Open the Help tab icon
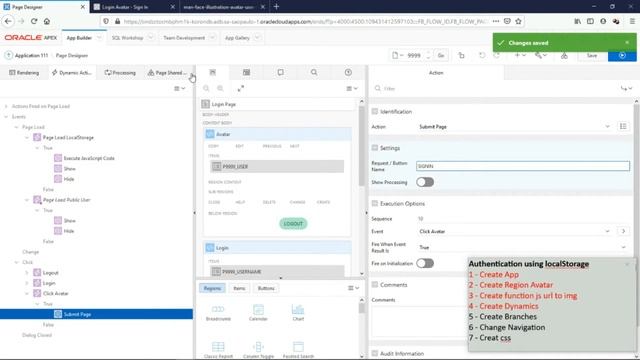640x360 pixels. coord(348,72)
